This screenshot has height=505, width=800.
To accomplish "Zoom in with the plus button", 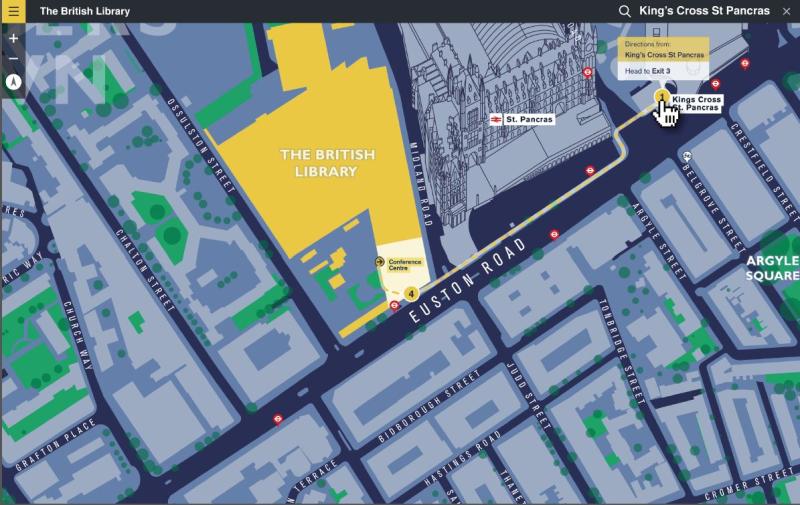I will pos(14,38).
